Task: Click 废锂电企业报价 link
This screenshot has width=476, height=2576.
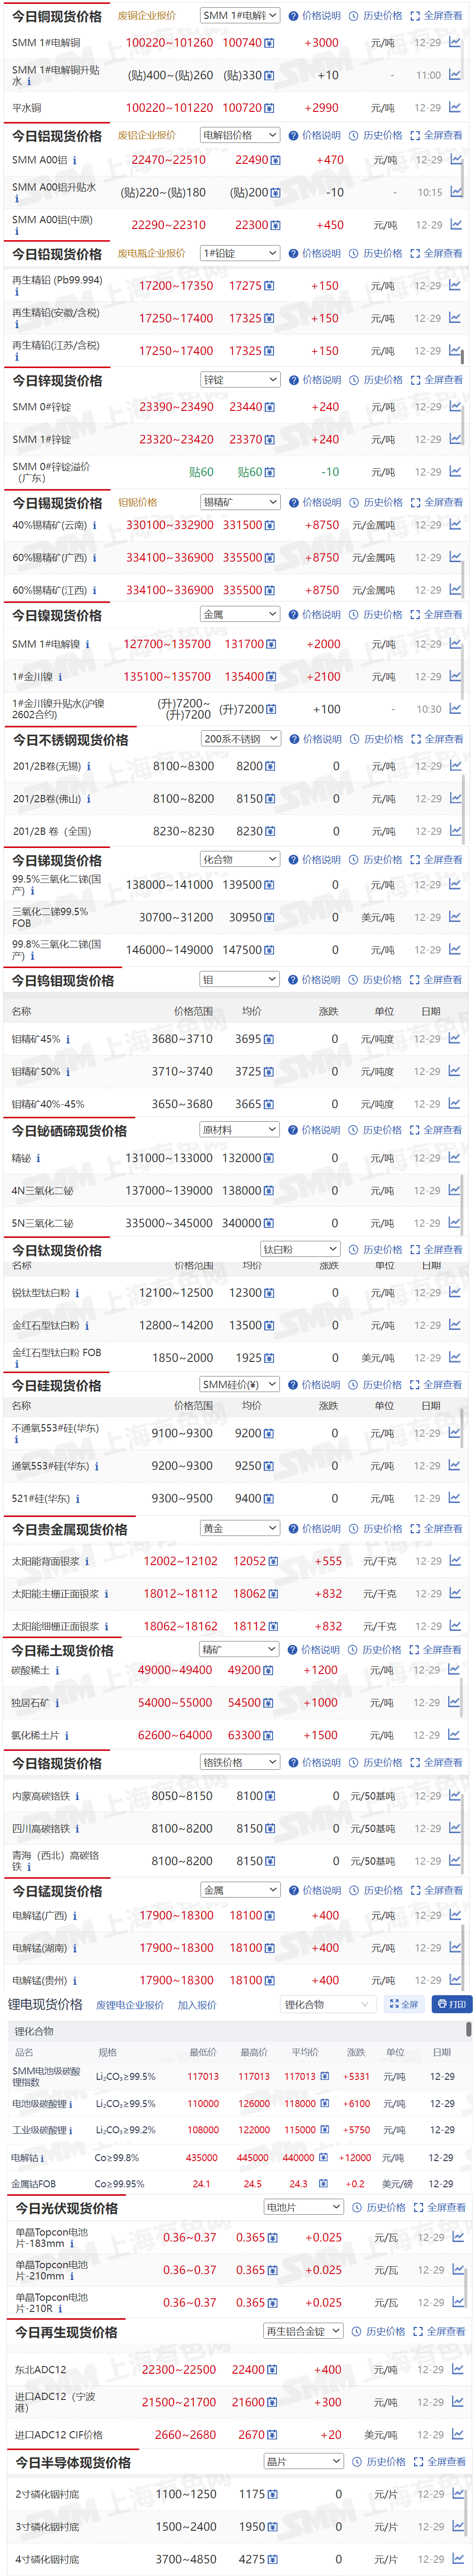Action: (130, 2005)
